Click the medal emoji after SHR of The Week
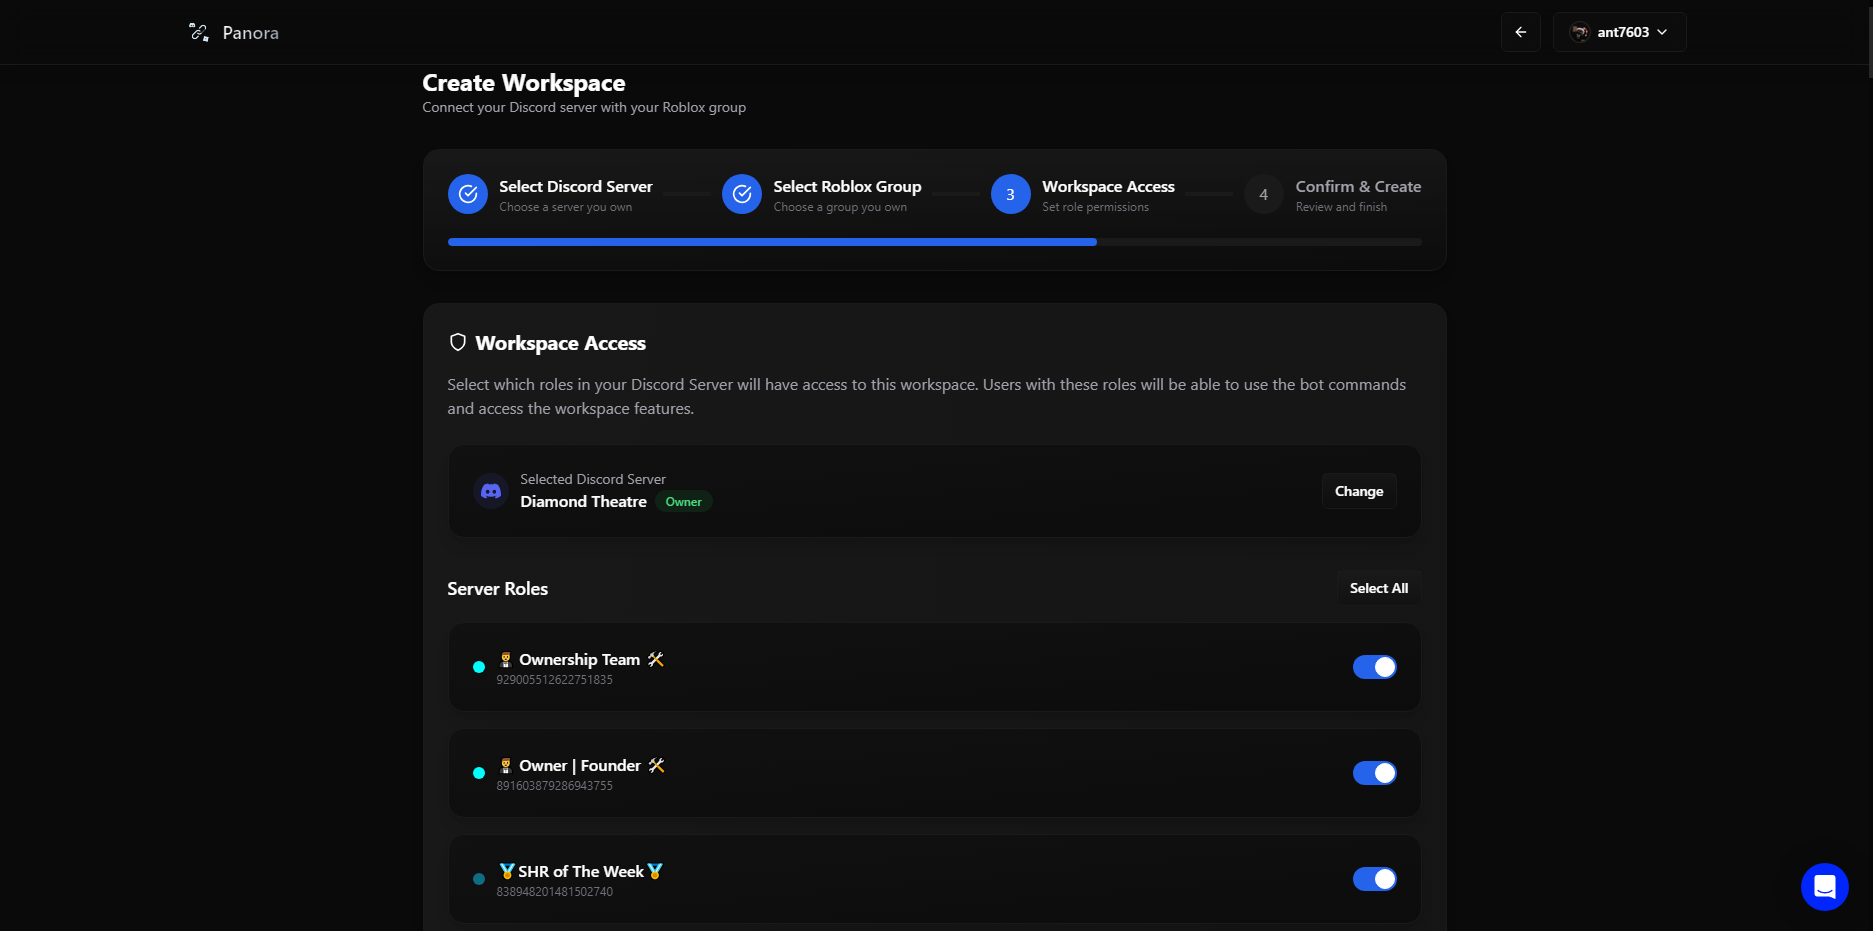This screenshot has width=1873, height=931. 655,871
